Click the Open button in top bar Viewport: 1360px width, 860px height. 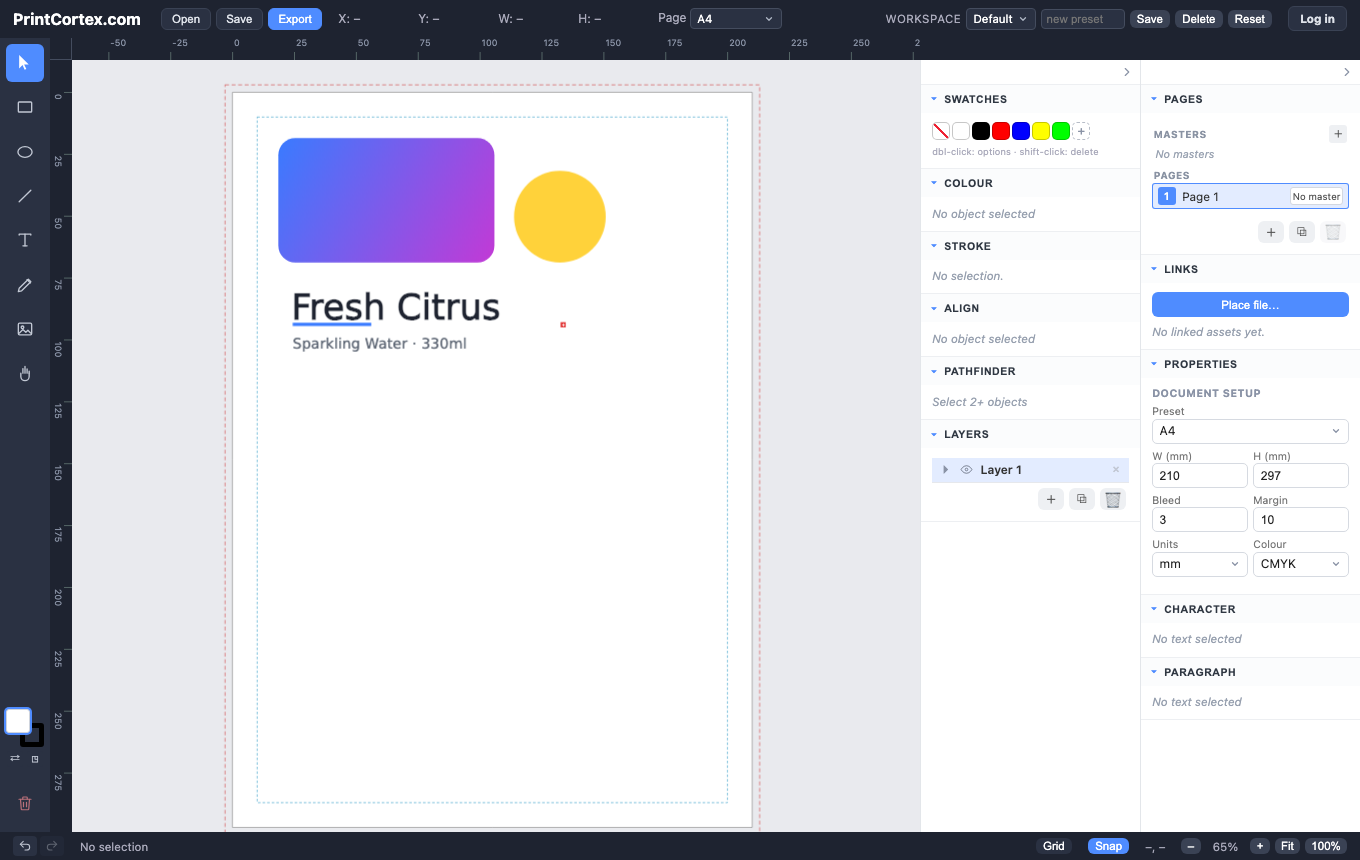(x=186, y=19)
